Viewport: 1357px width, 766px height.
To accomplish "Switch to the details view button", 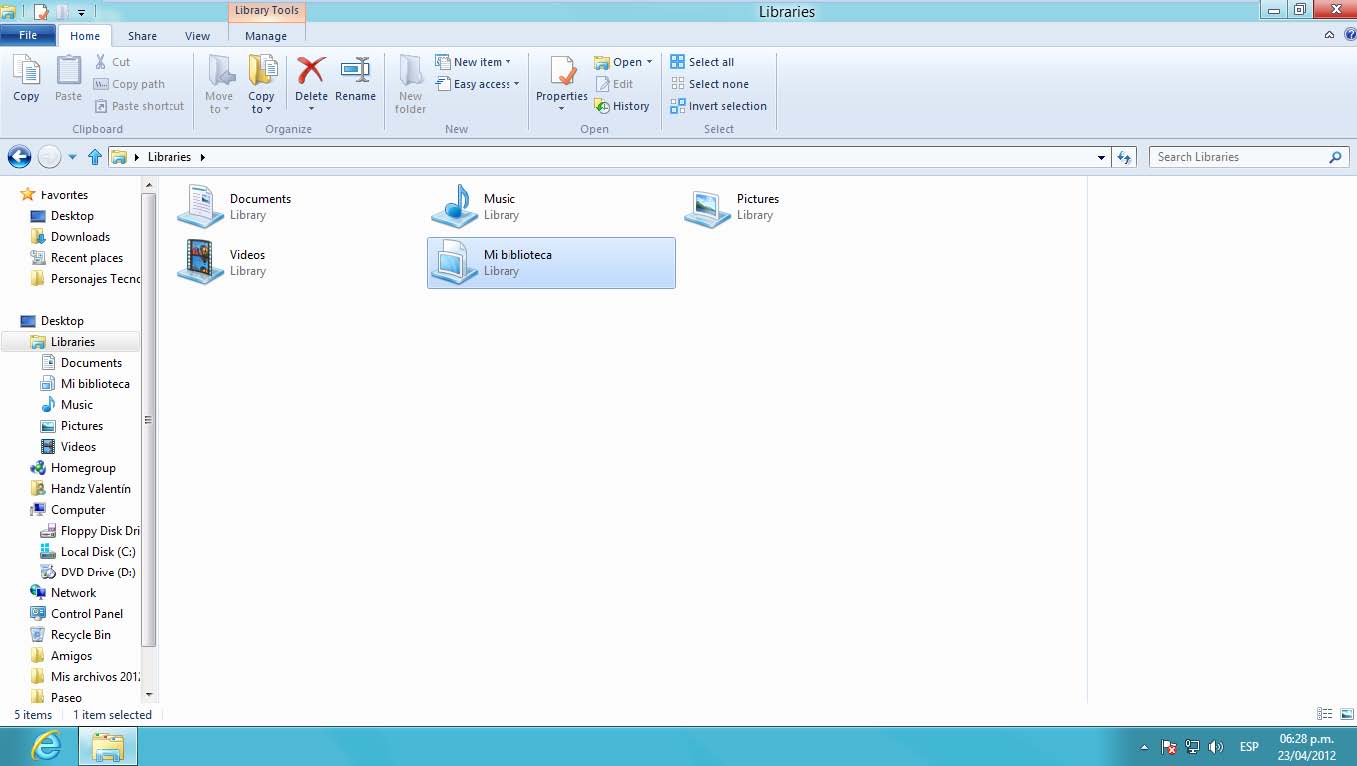I will 1325,714.
